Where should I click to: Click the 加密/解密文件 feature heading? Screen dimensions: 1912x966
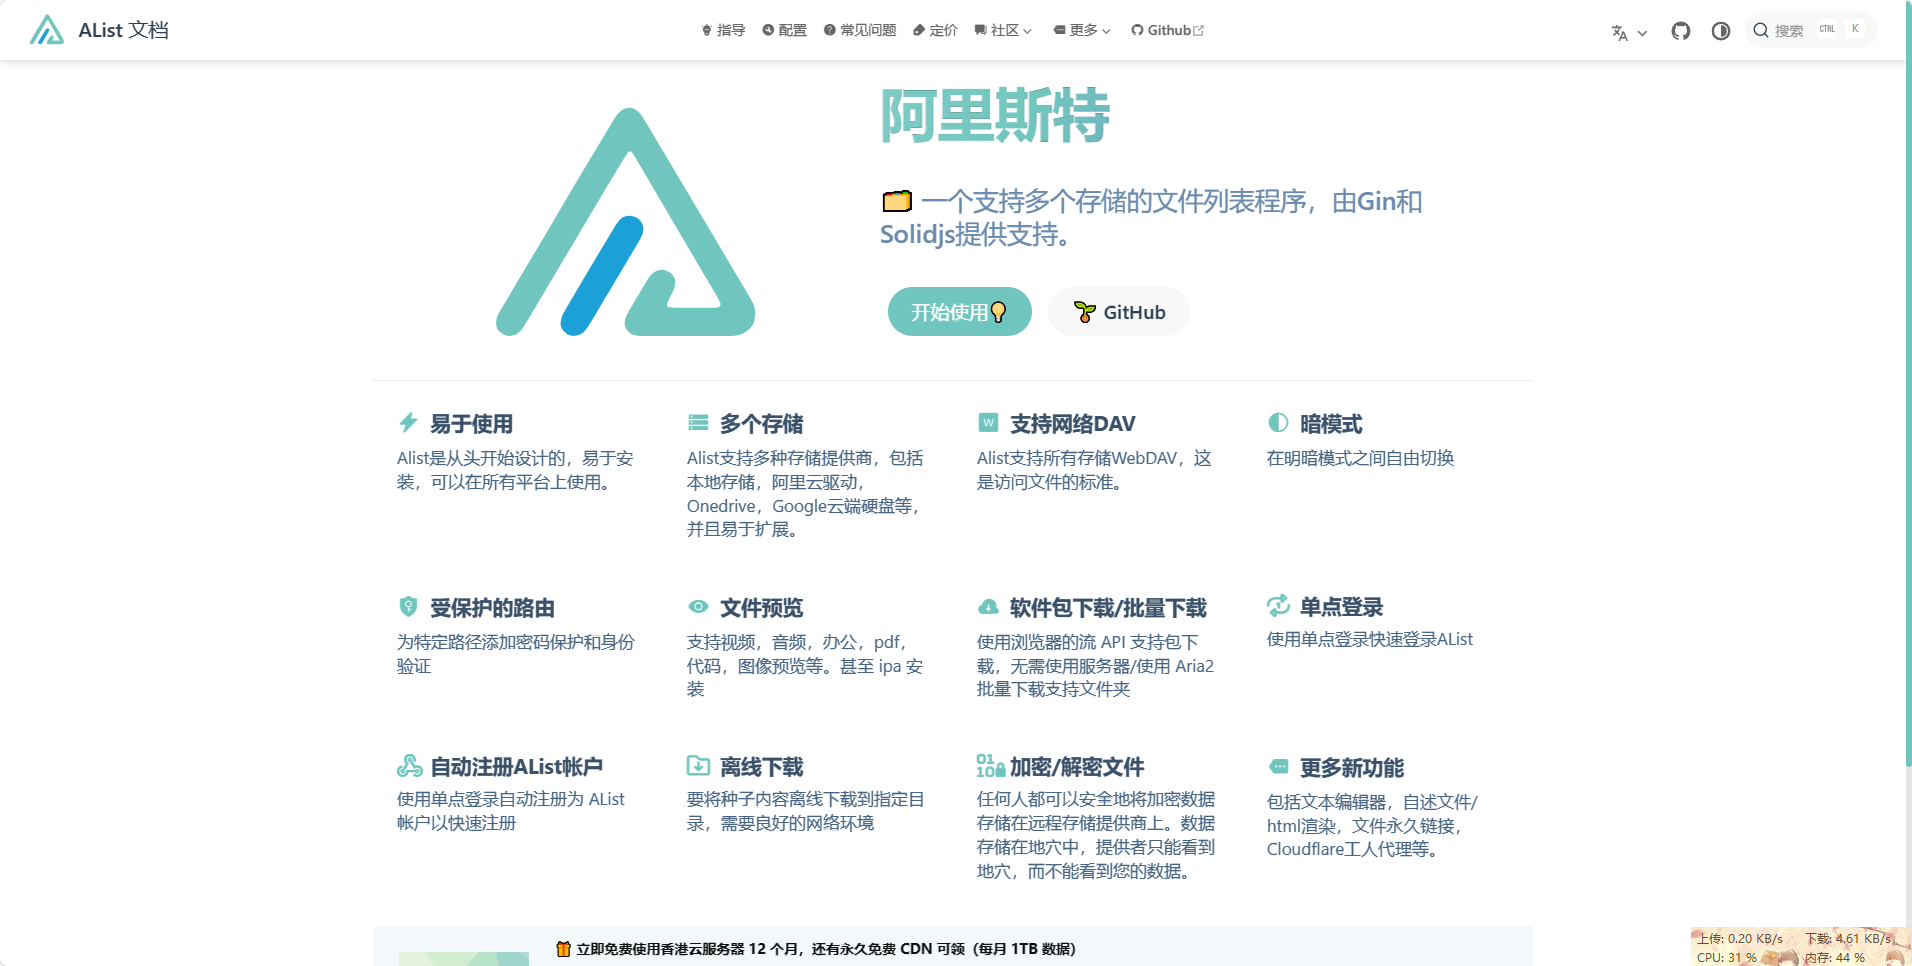pyautogui.click(x=1077, y=767)
